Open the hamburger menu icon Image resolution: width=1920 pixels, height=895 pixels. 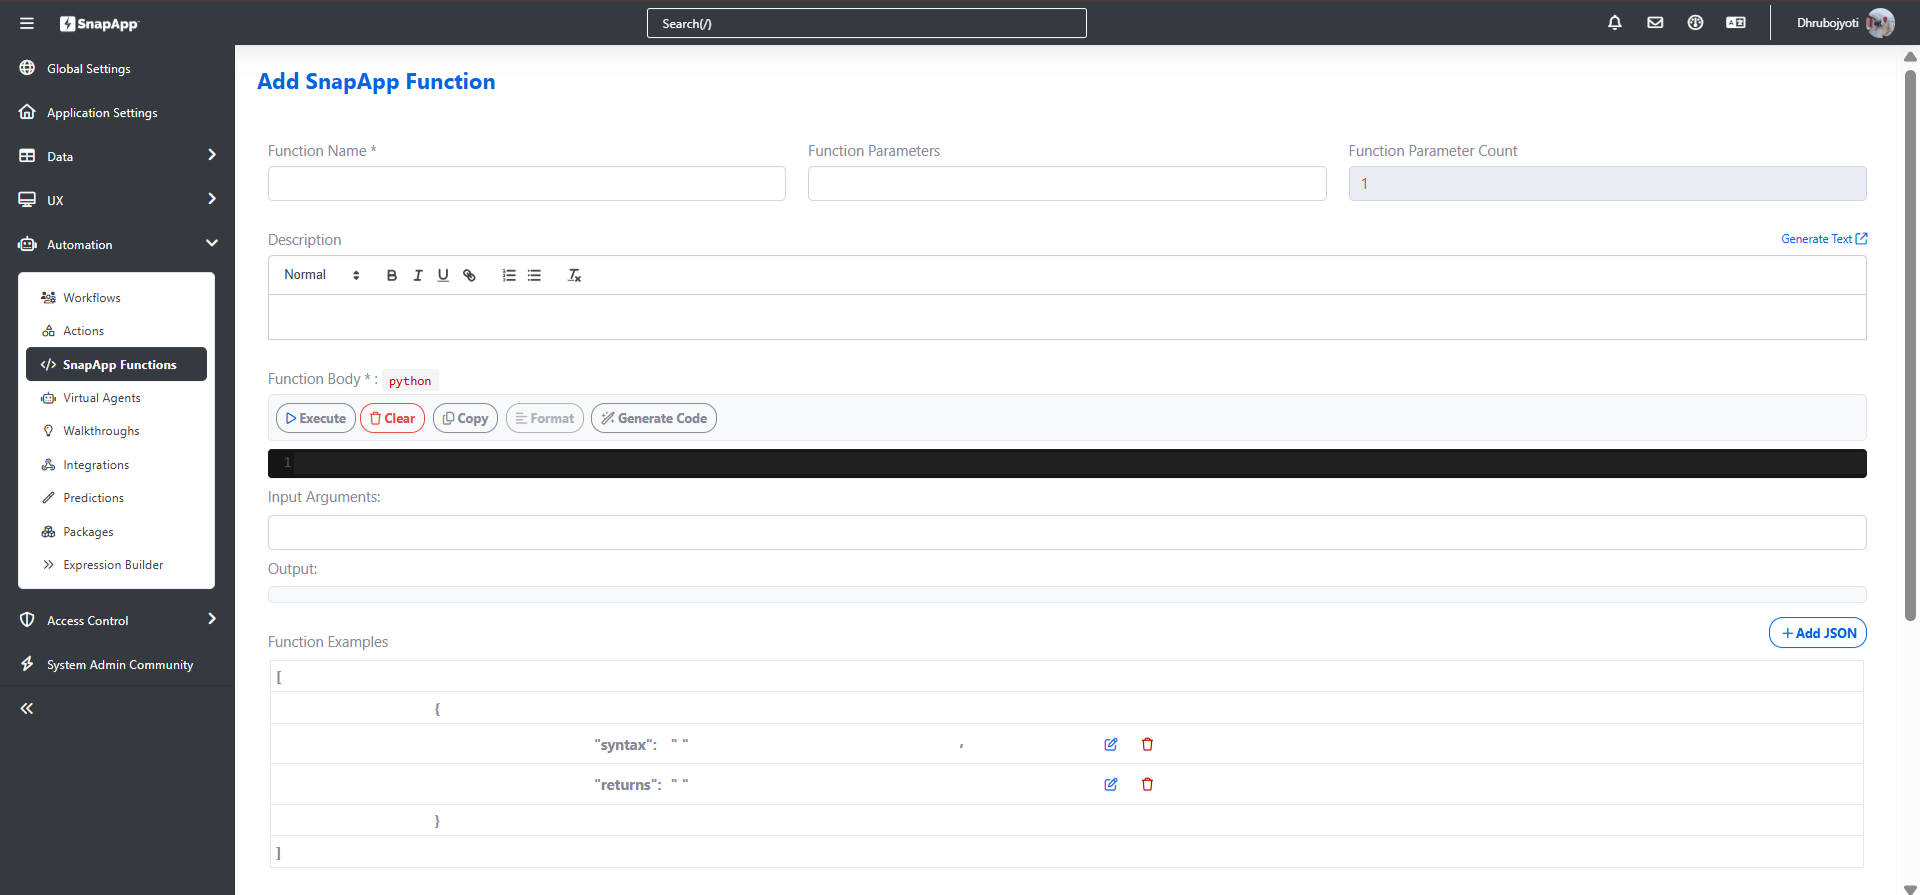click(x=27, y=23)
